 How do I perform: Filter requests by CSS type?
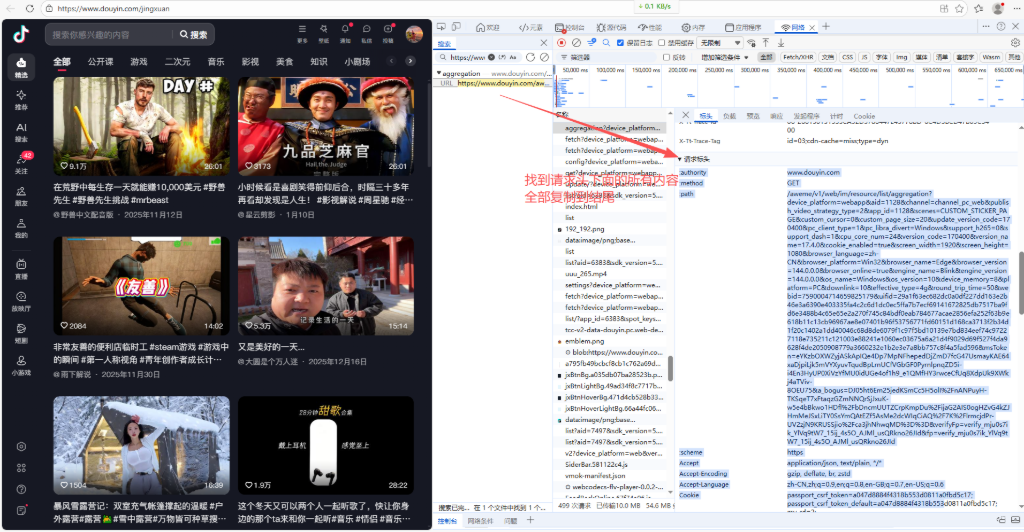point(847,57)
